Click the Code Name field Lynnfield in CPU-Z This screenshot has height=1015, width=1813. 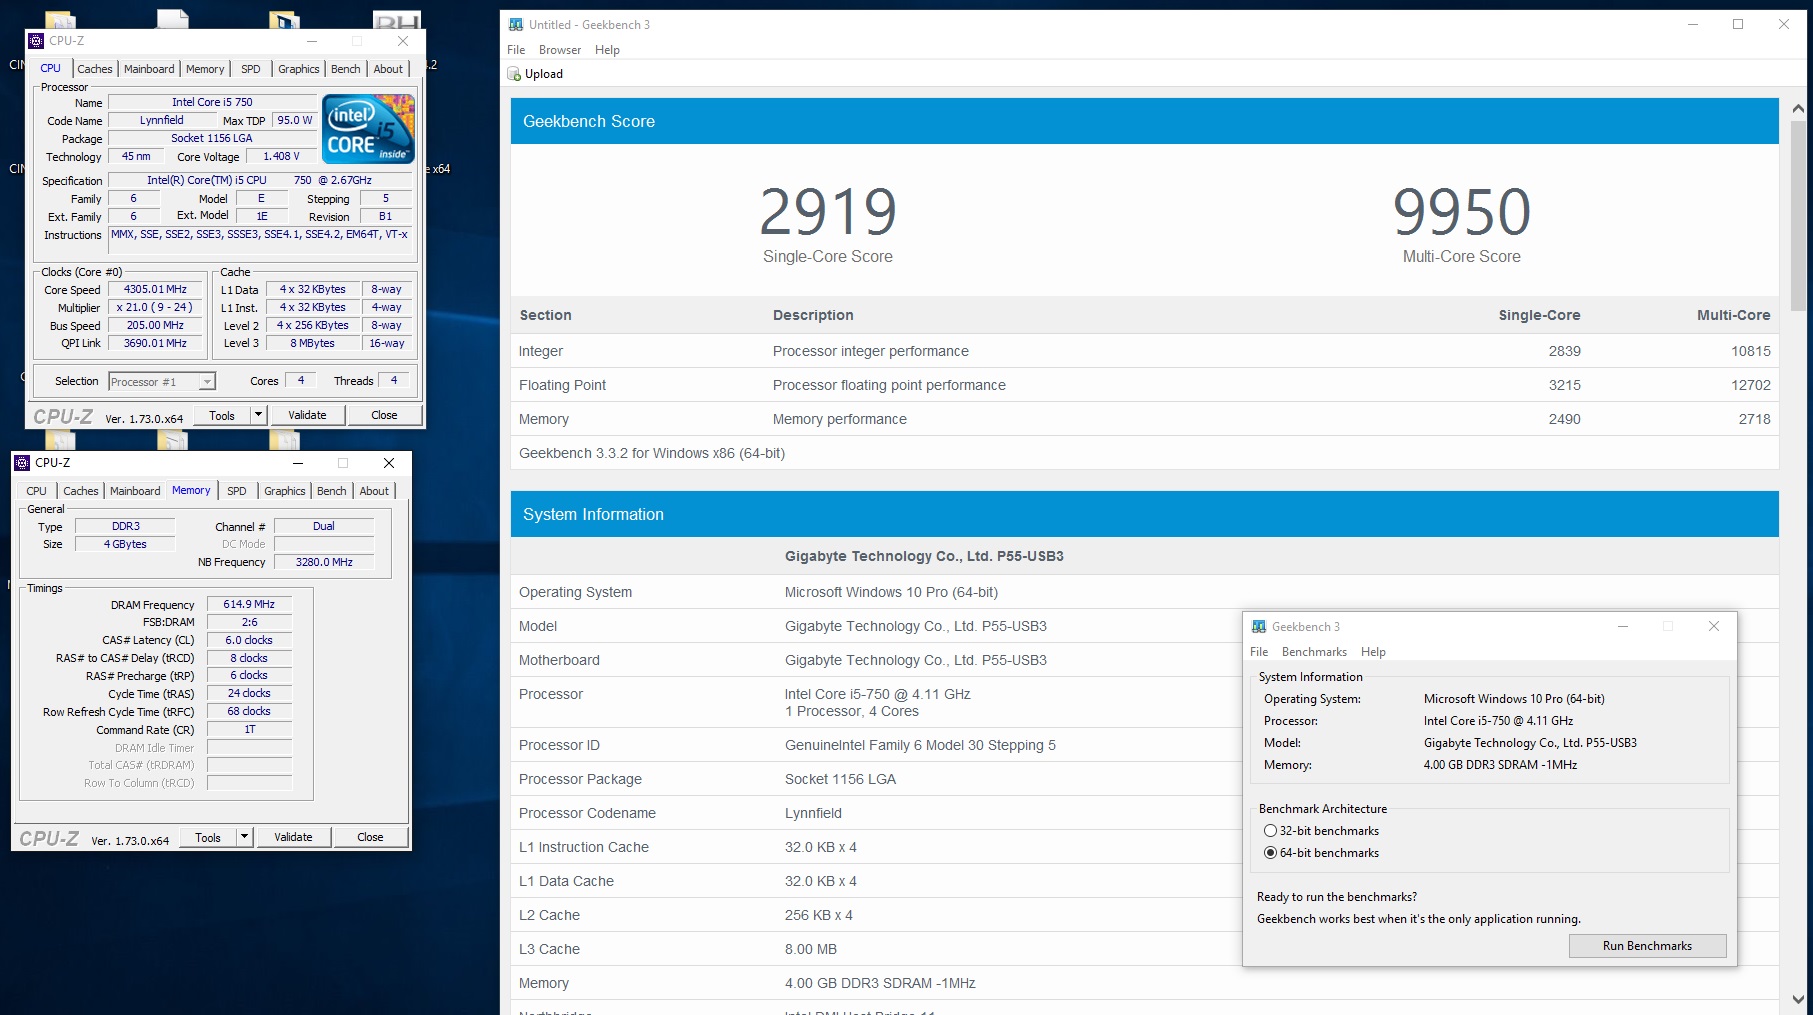pyautogui.click(x=161, y=120)
